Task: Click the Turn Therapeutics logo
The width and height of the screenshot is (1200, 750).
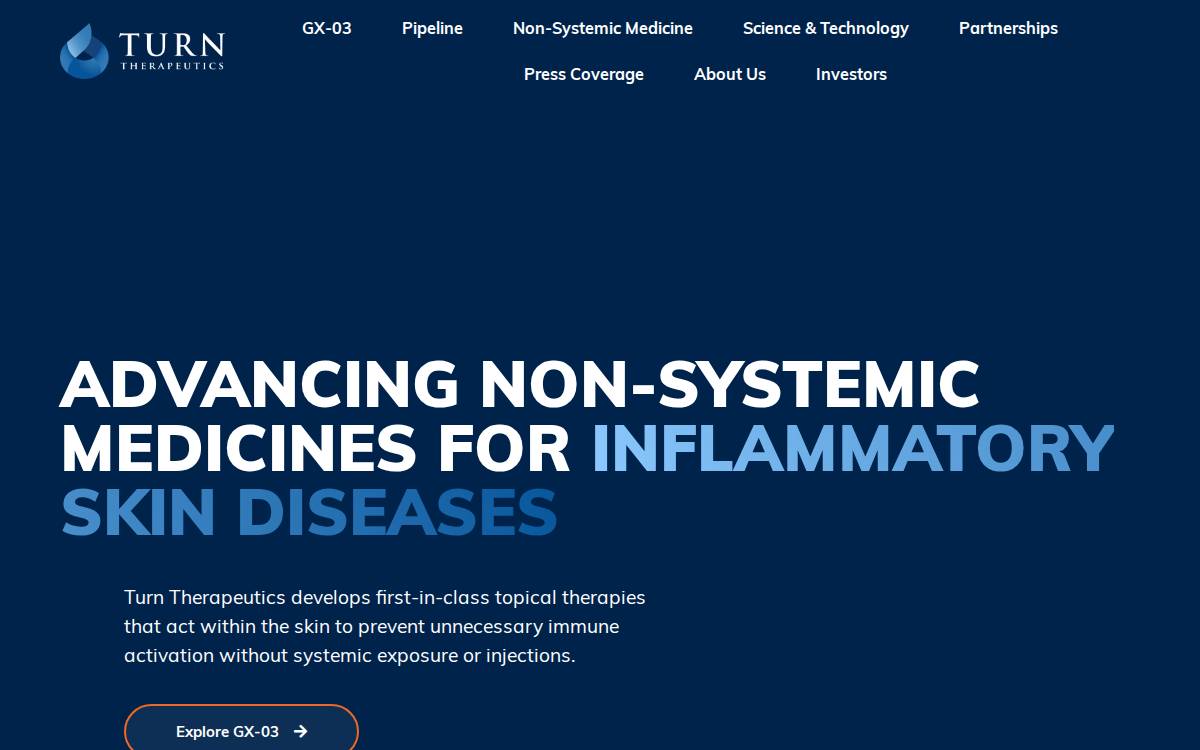Action: (142, 51)
